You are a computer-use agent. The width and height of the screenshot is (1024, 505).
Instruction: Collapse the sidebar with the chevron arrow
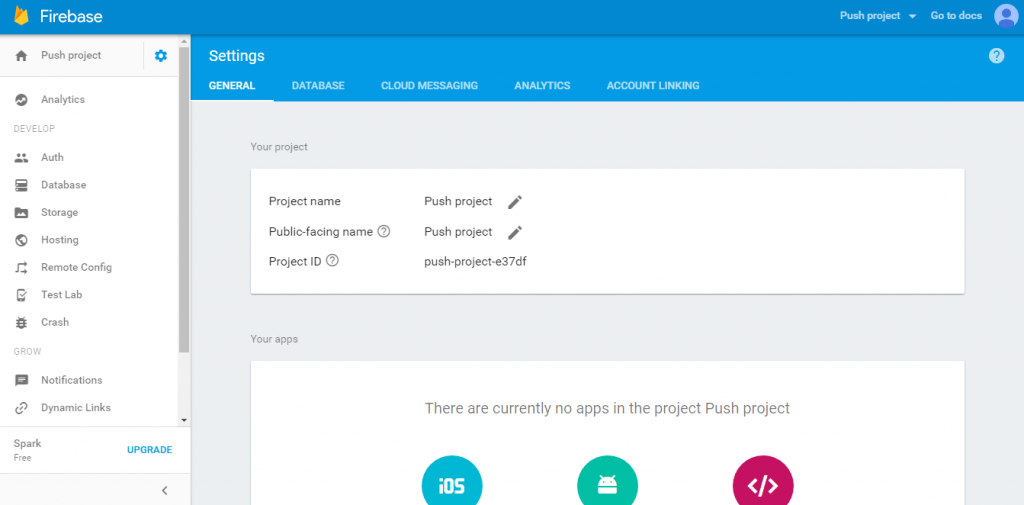click(165, 490)
